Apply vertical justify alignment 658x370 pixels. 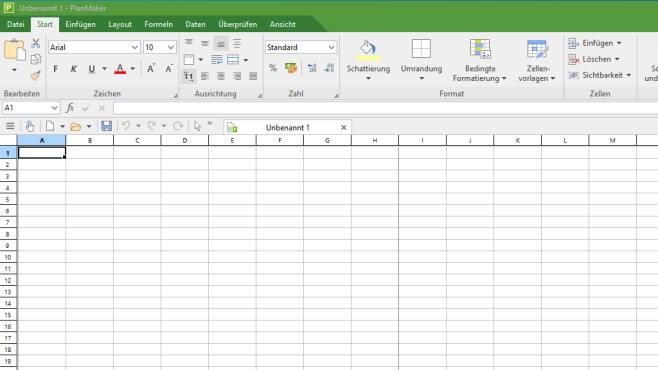pos(237,43)
